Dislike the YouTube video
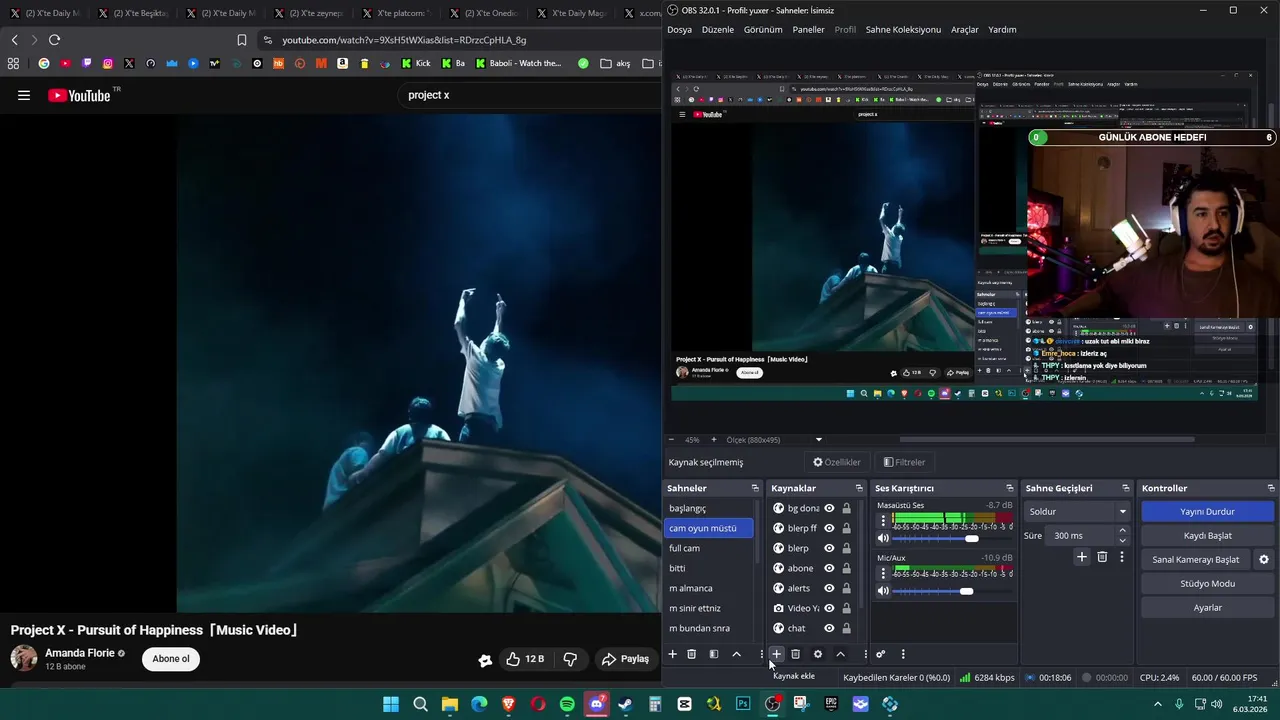 [570, 659]
